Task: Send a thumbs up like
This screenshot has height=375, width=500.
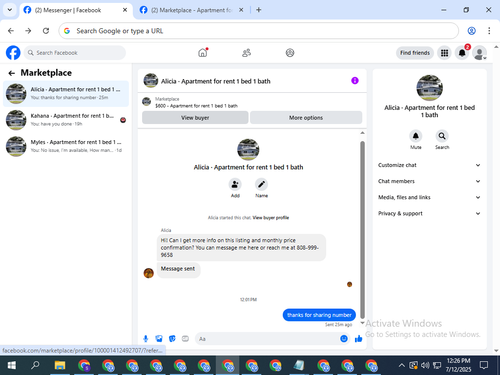Action: [359, 339]
